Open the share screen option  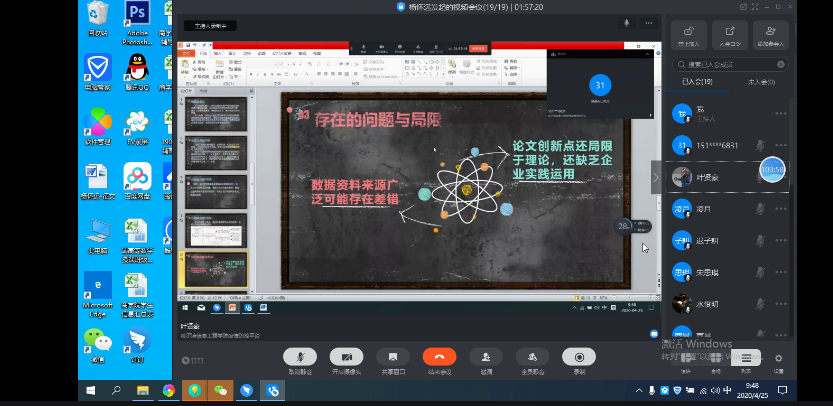(393, 358)
